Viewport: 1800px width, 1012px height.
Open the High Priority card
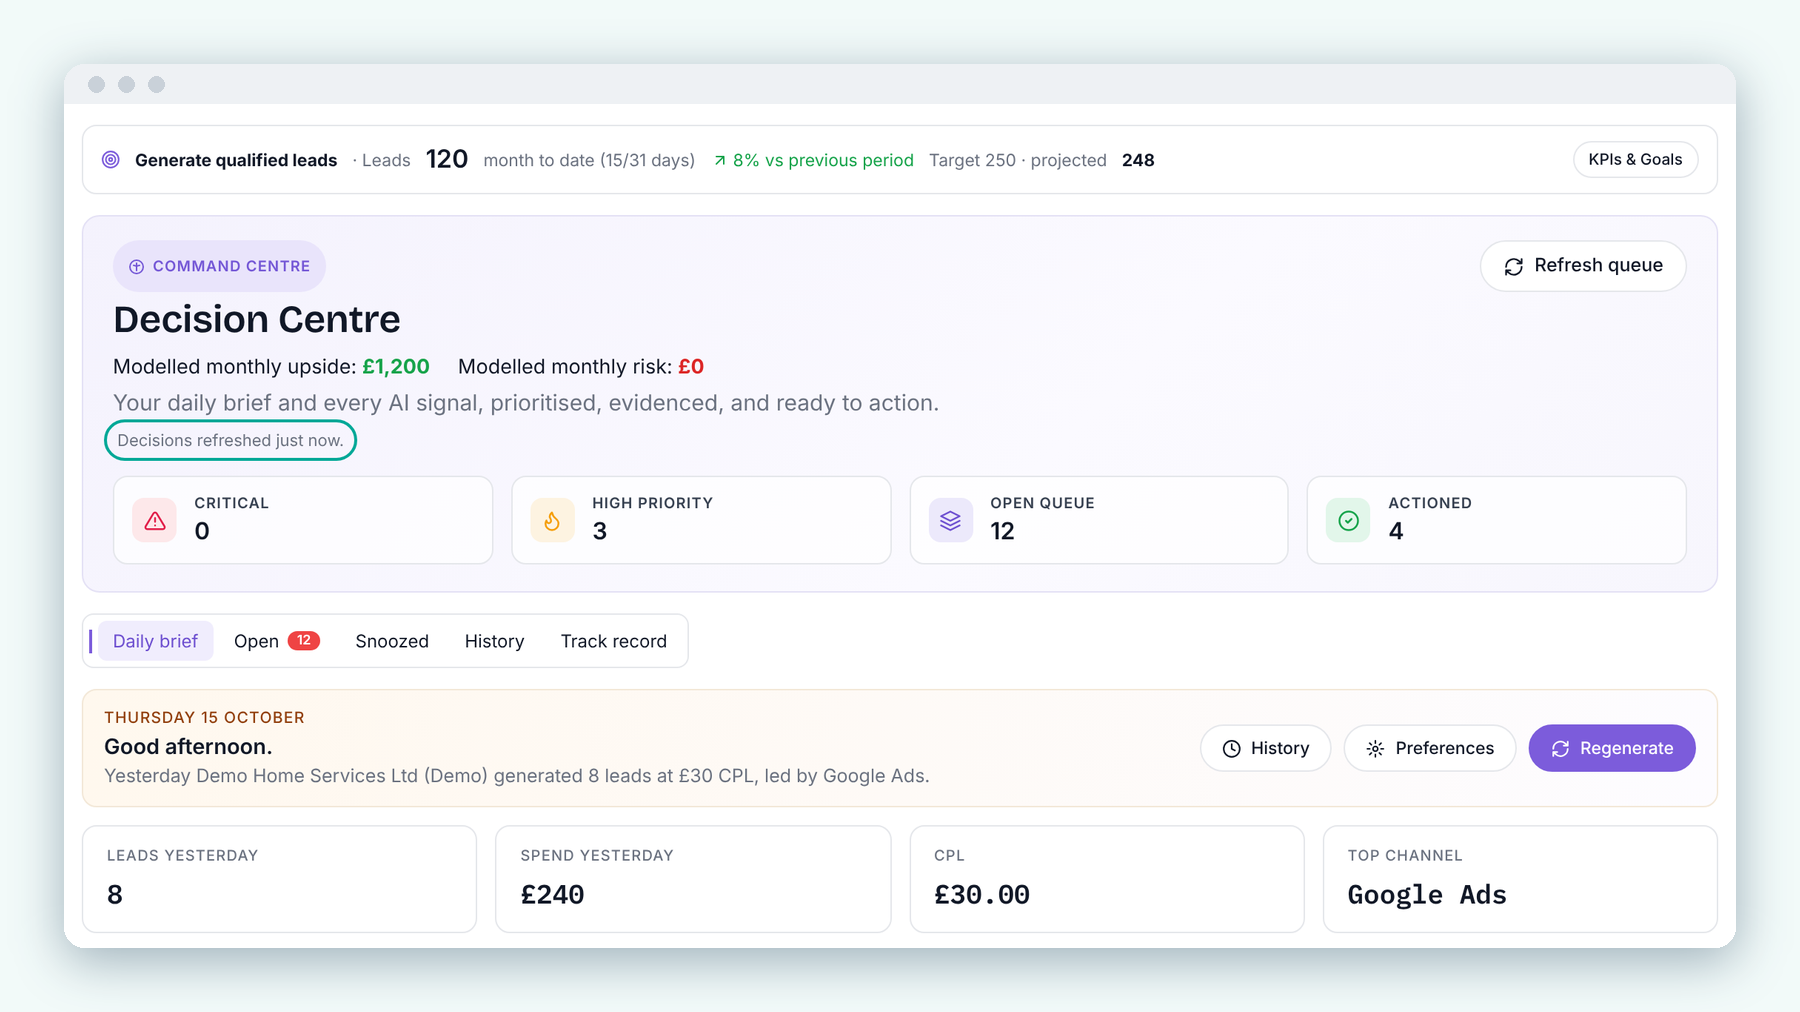(701, 520)
